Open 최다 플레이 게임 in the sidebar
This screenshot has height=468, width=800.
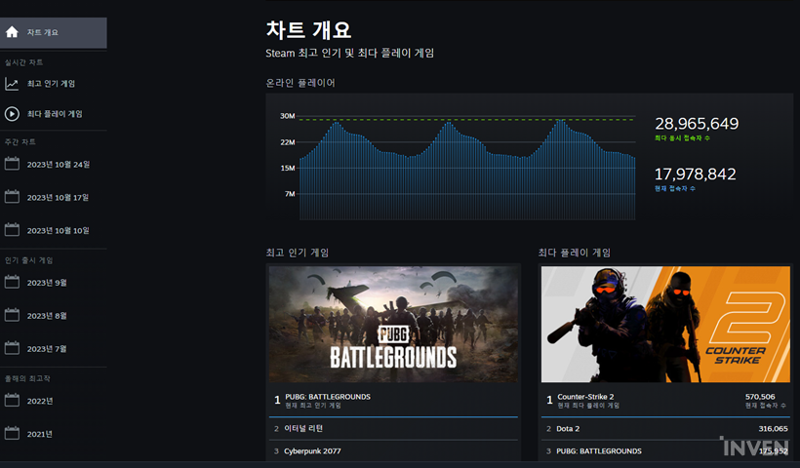53,114
